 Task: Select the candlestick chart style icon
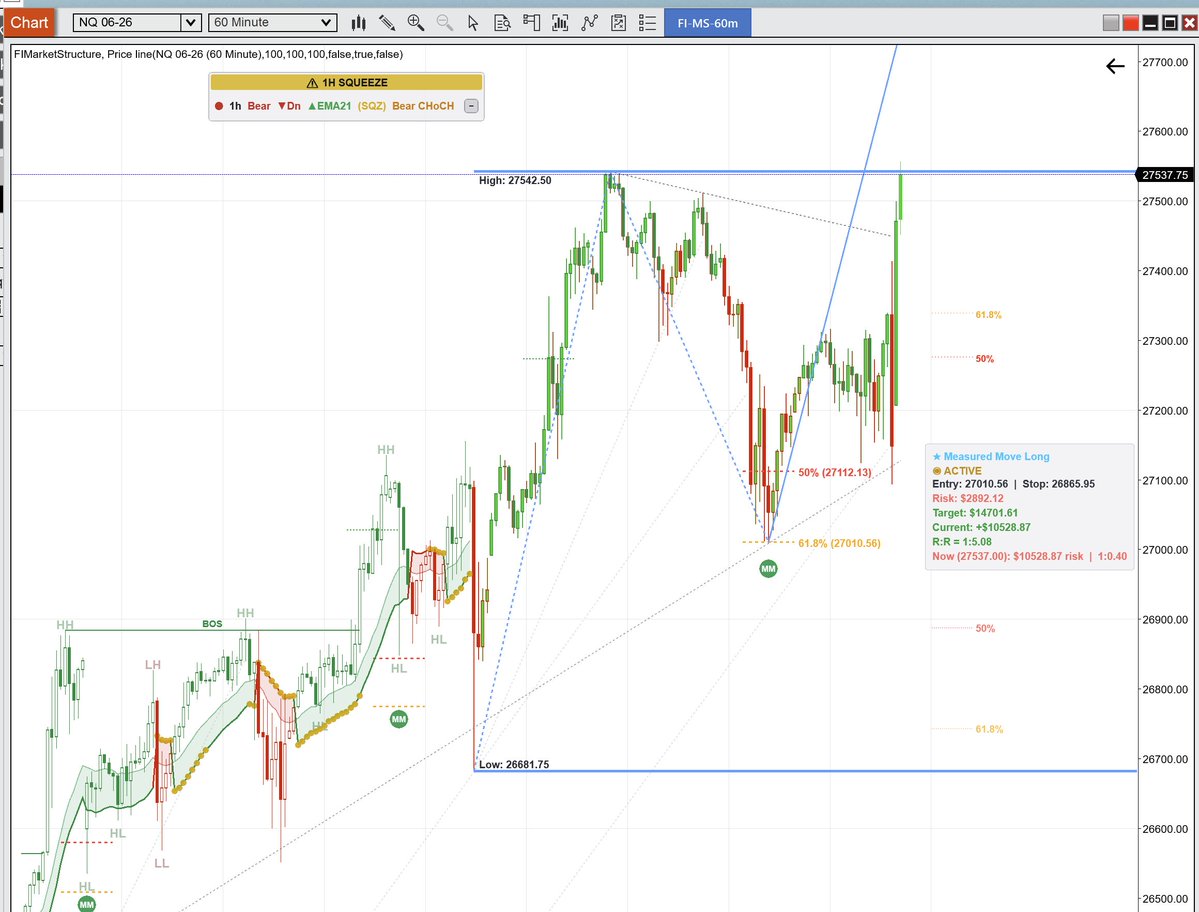pos(358,22)
